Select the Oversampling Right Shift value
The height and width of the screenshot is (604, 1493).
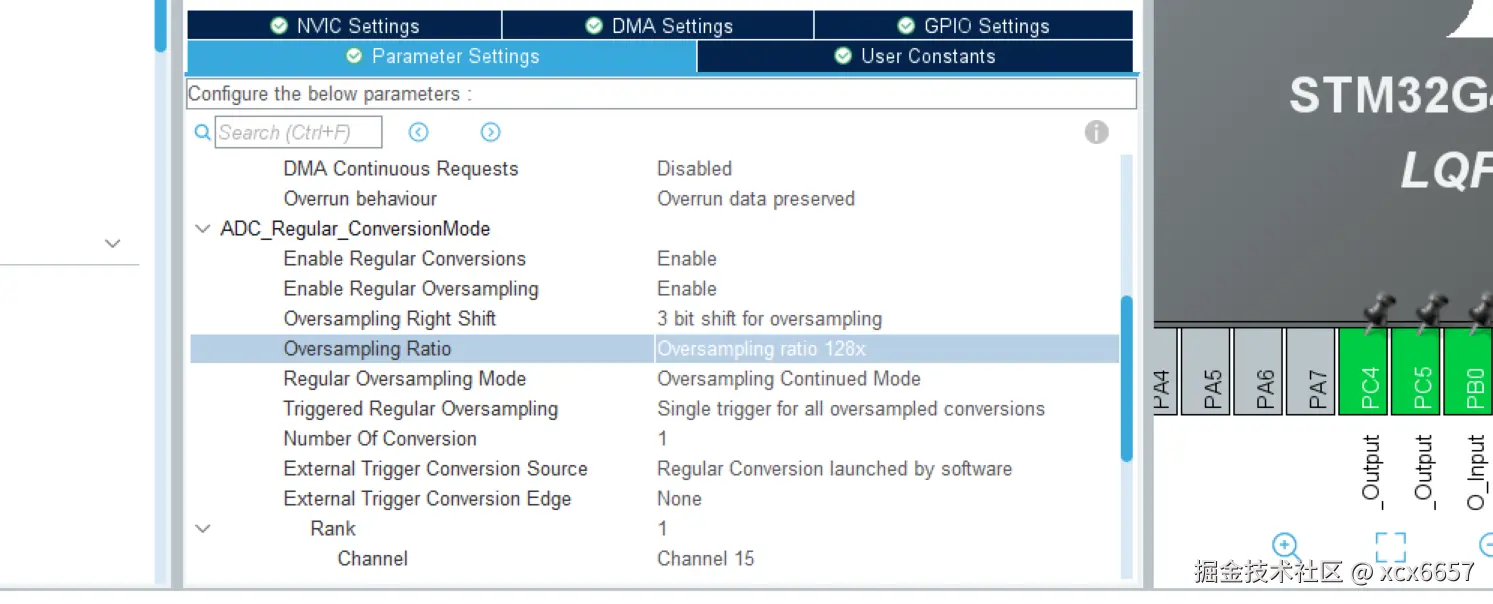[x=769, y=319]
